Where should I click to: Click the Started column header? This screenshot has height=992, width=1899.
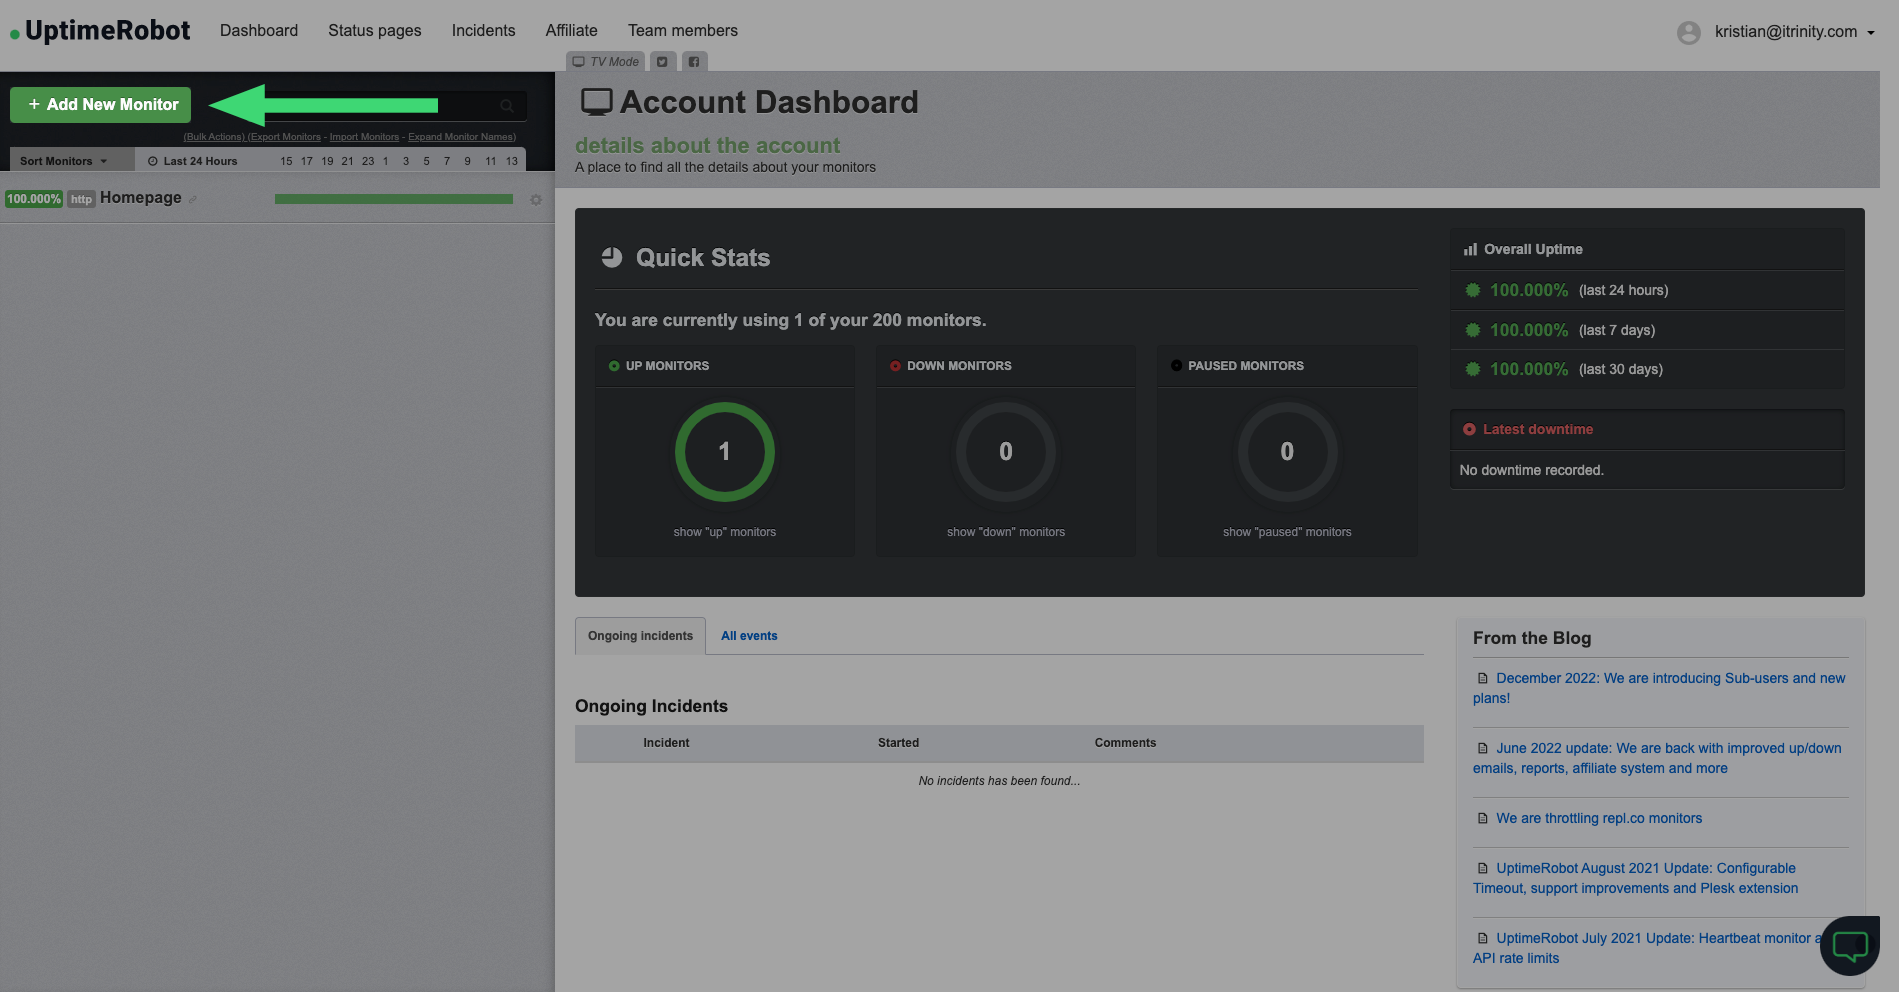coord(898,743)
